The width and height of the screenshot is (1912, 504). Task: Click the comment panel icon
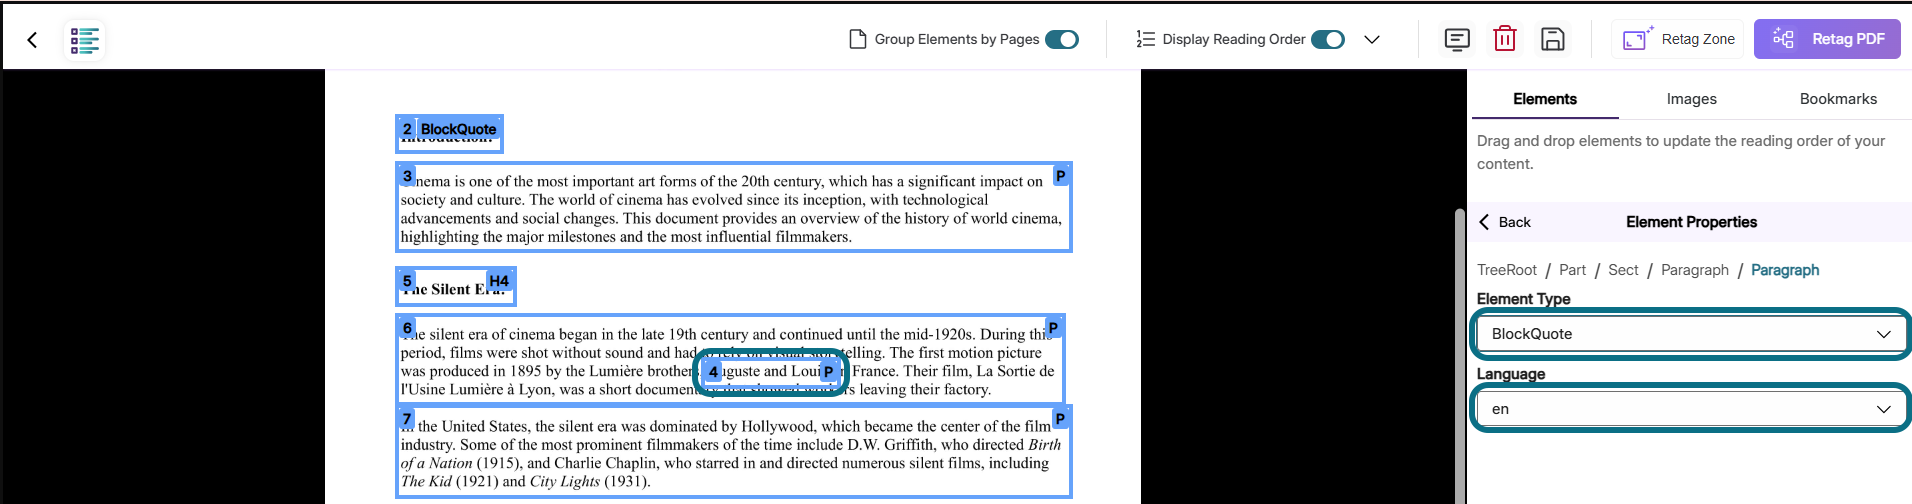pos(1457,39)
